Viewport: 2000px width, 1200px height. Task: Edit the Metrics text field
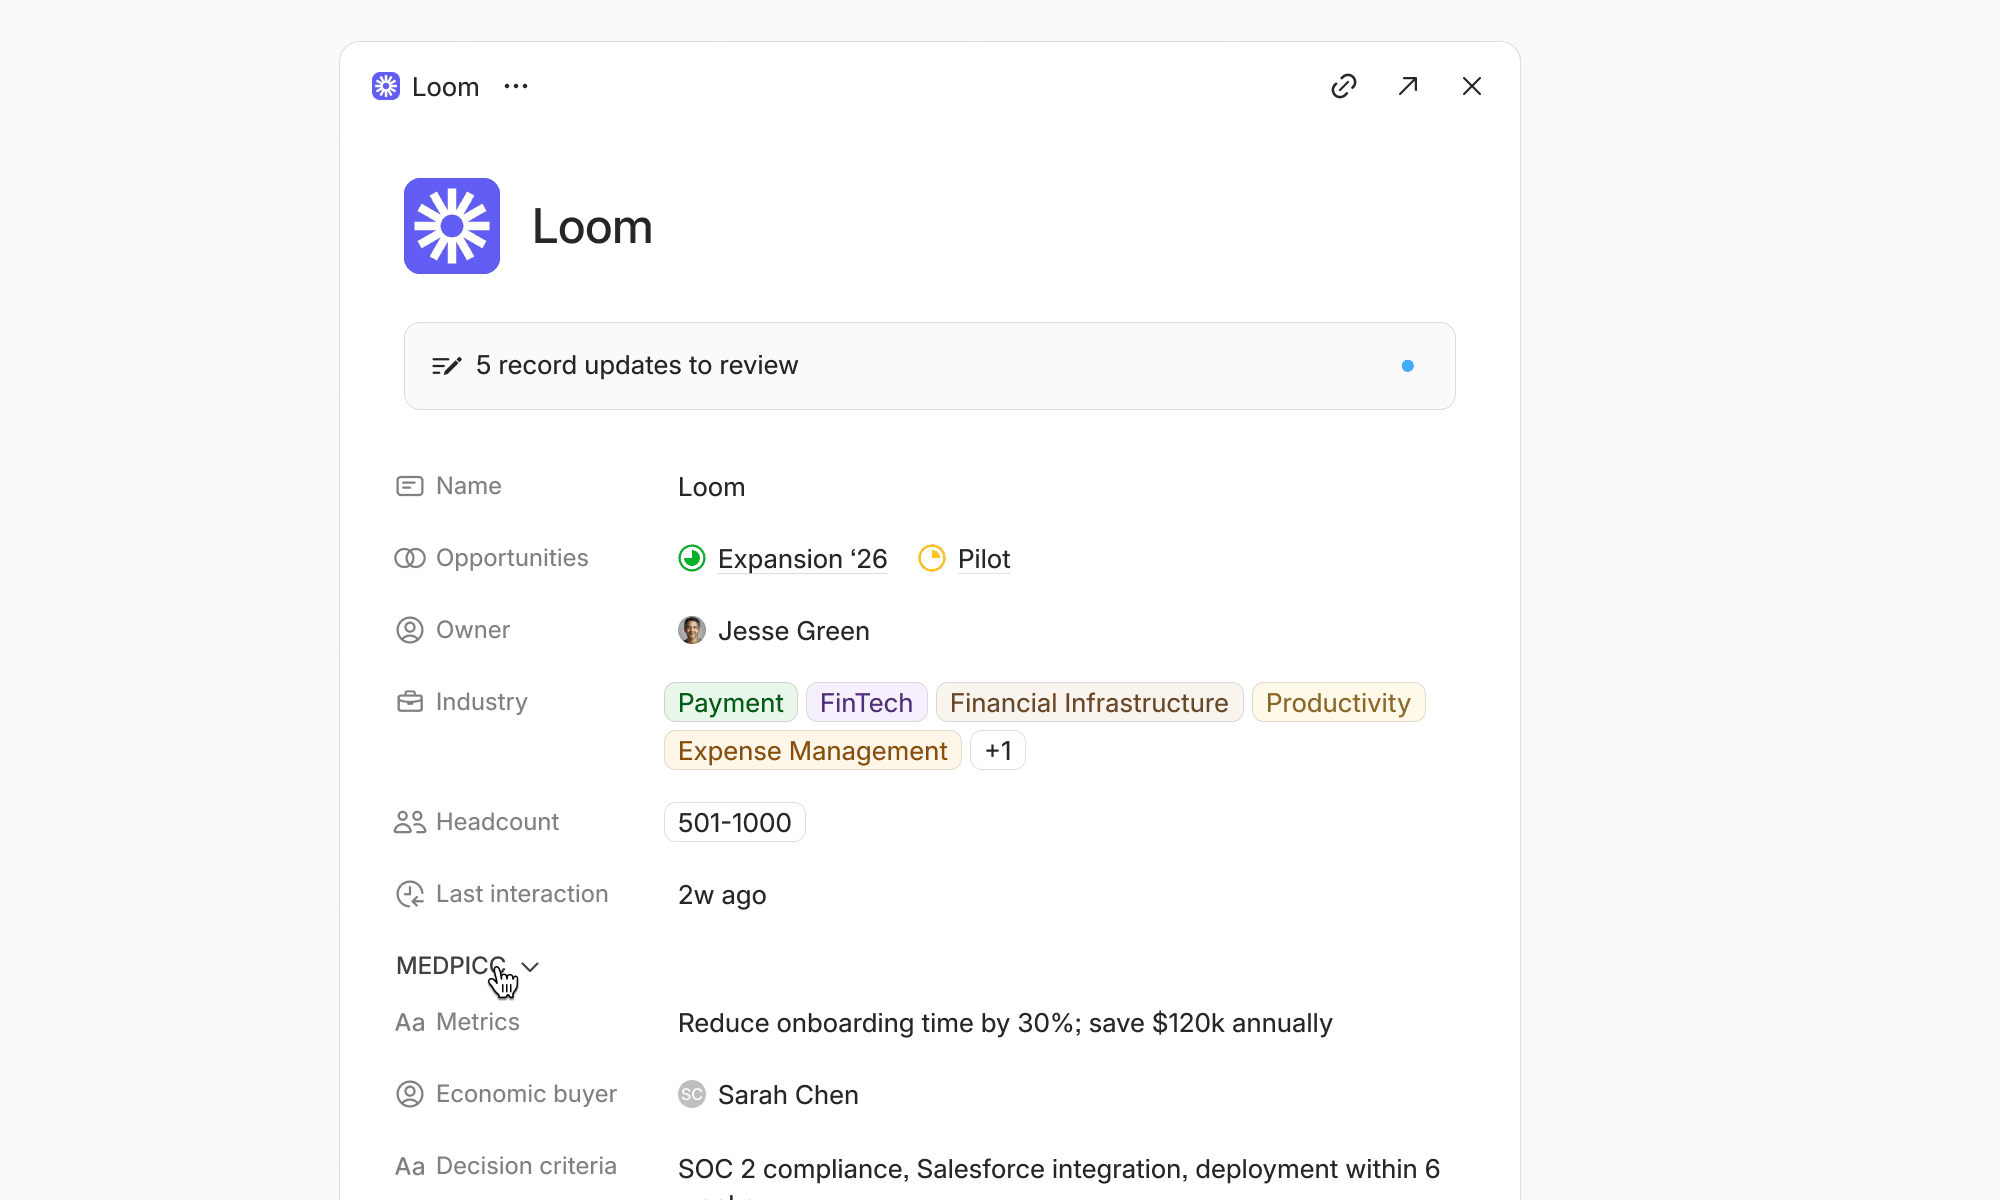[x=1005, y=1023]
